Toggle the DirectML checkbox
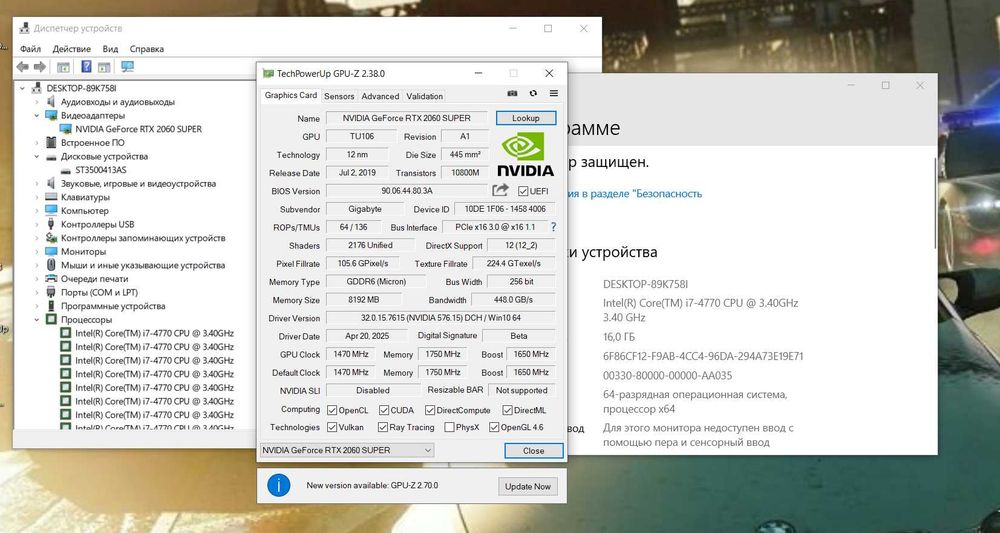The image size is (1000, 533). [508, 410]
